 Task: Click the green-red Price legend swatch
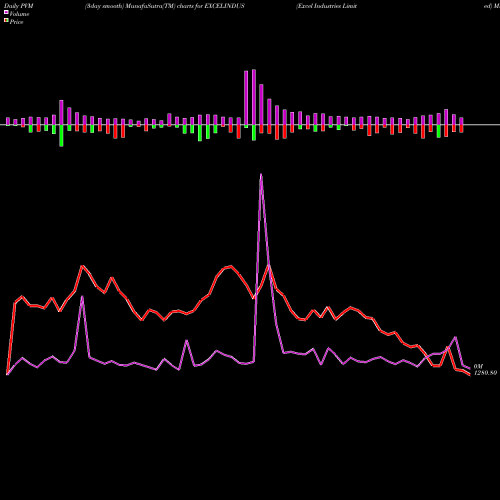(x=6, y=20)
